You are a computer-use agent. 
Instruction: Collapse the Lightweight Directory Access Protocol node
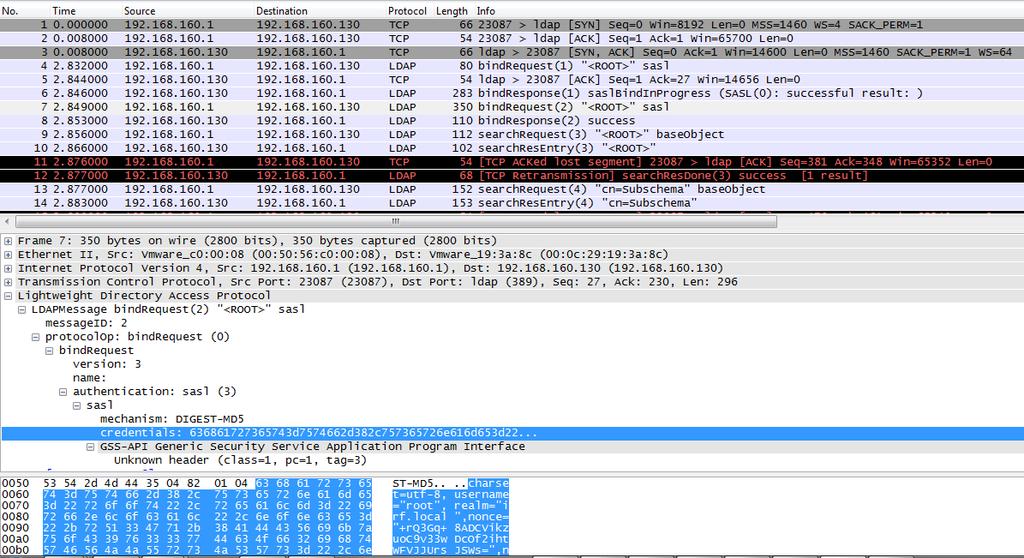pos(8,296)
